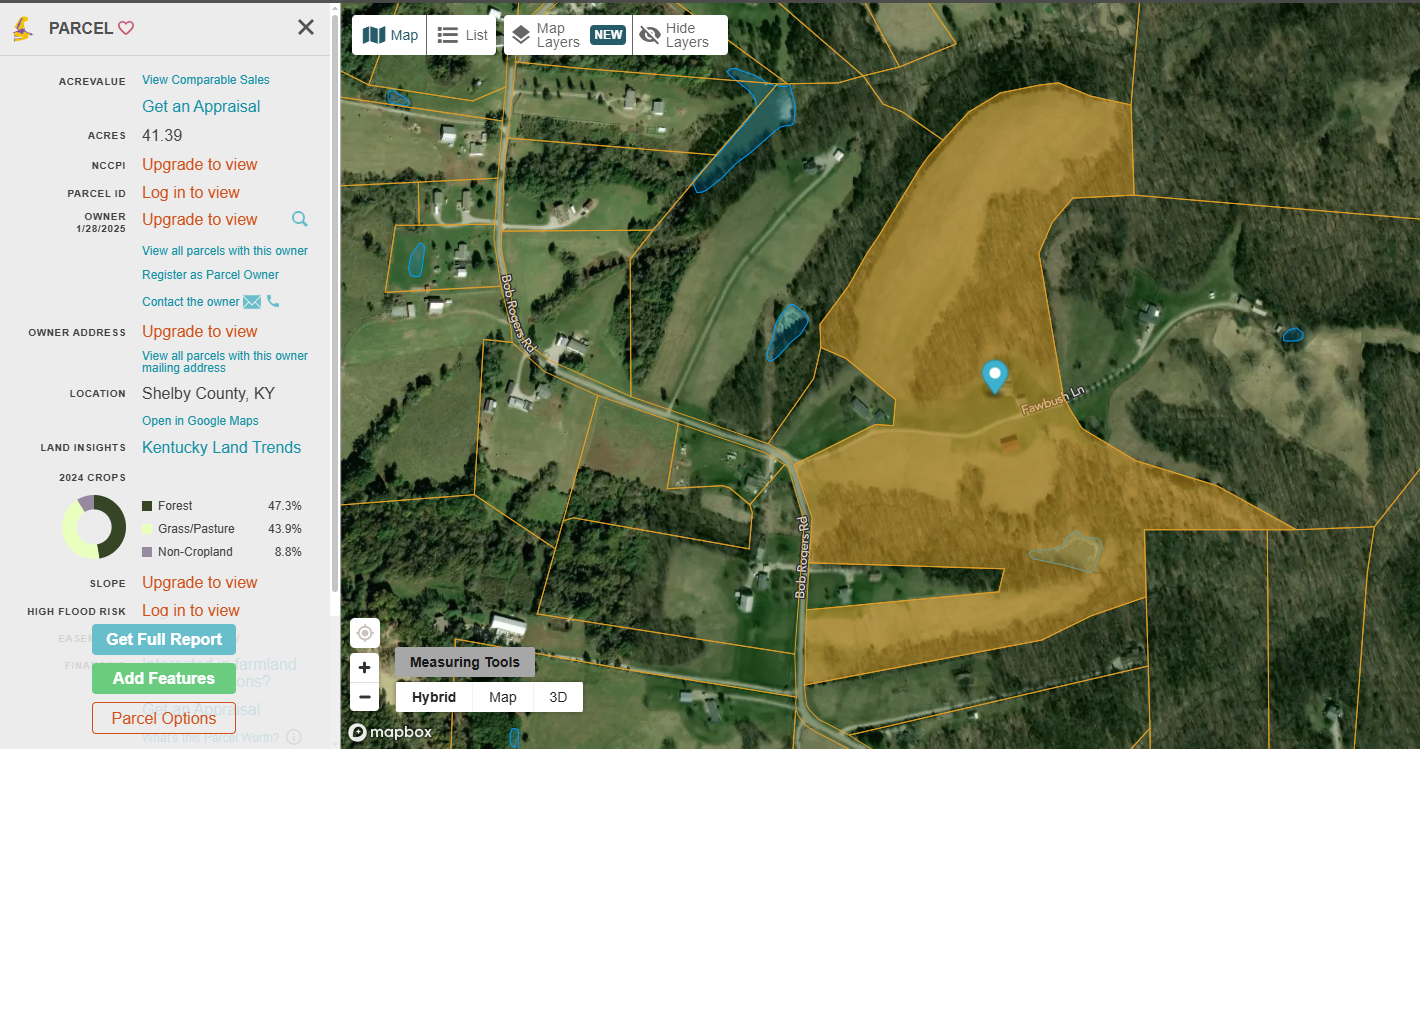Click the 47.3% Forest value
Screen dimensions: 1420x1024
(x=285, y=506)
